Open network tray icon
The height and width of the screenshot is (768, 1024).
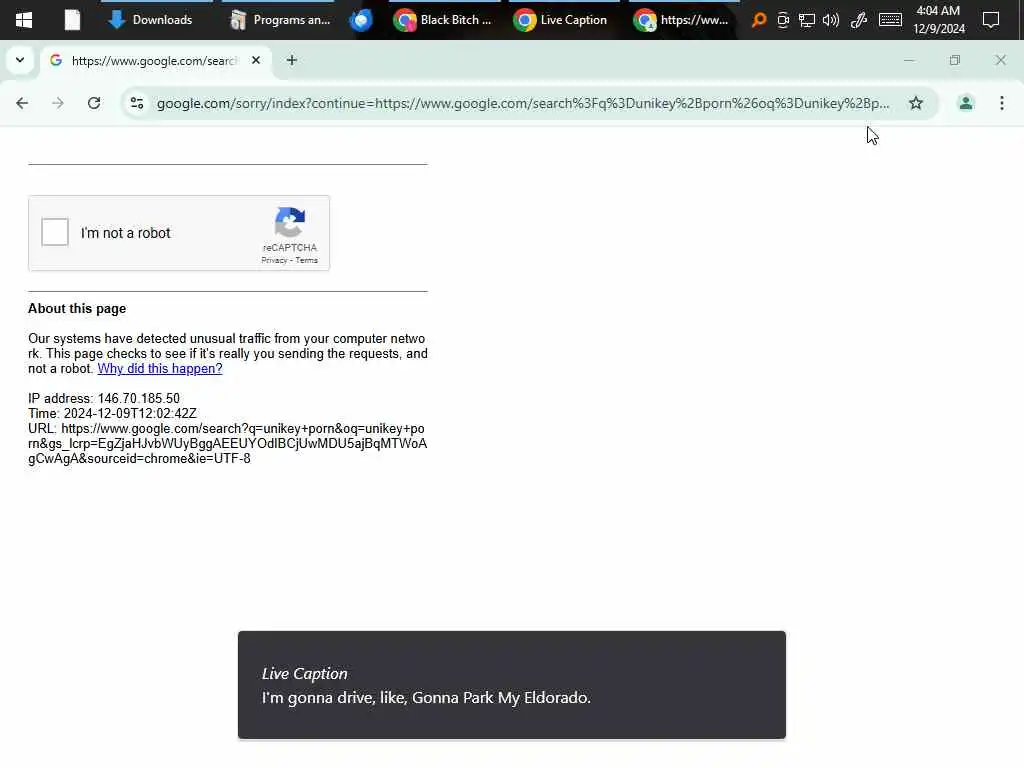[807, 20]
